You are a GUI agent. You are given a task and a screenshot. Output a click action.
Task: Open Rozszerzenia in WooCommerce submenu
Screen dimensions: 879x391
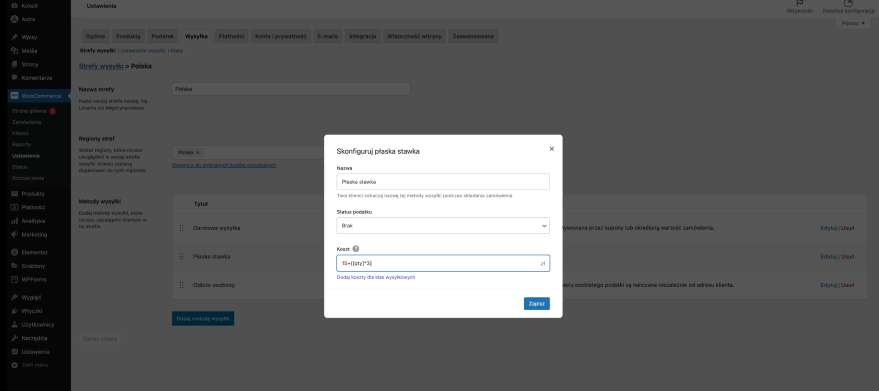[27, 178]
